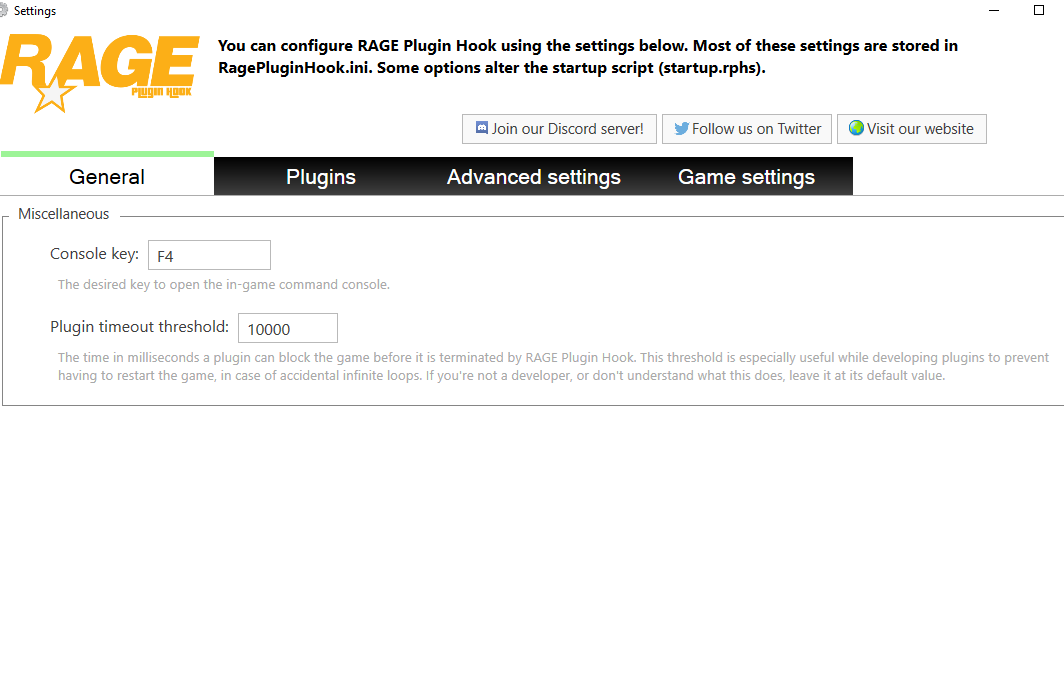This screenshot has height=686, width=1064.
Task: Click the globe icon on website button
Action: tap(856, 128)
